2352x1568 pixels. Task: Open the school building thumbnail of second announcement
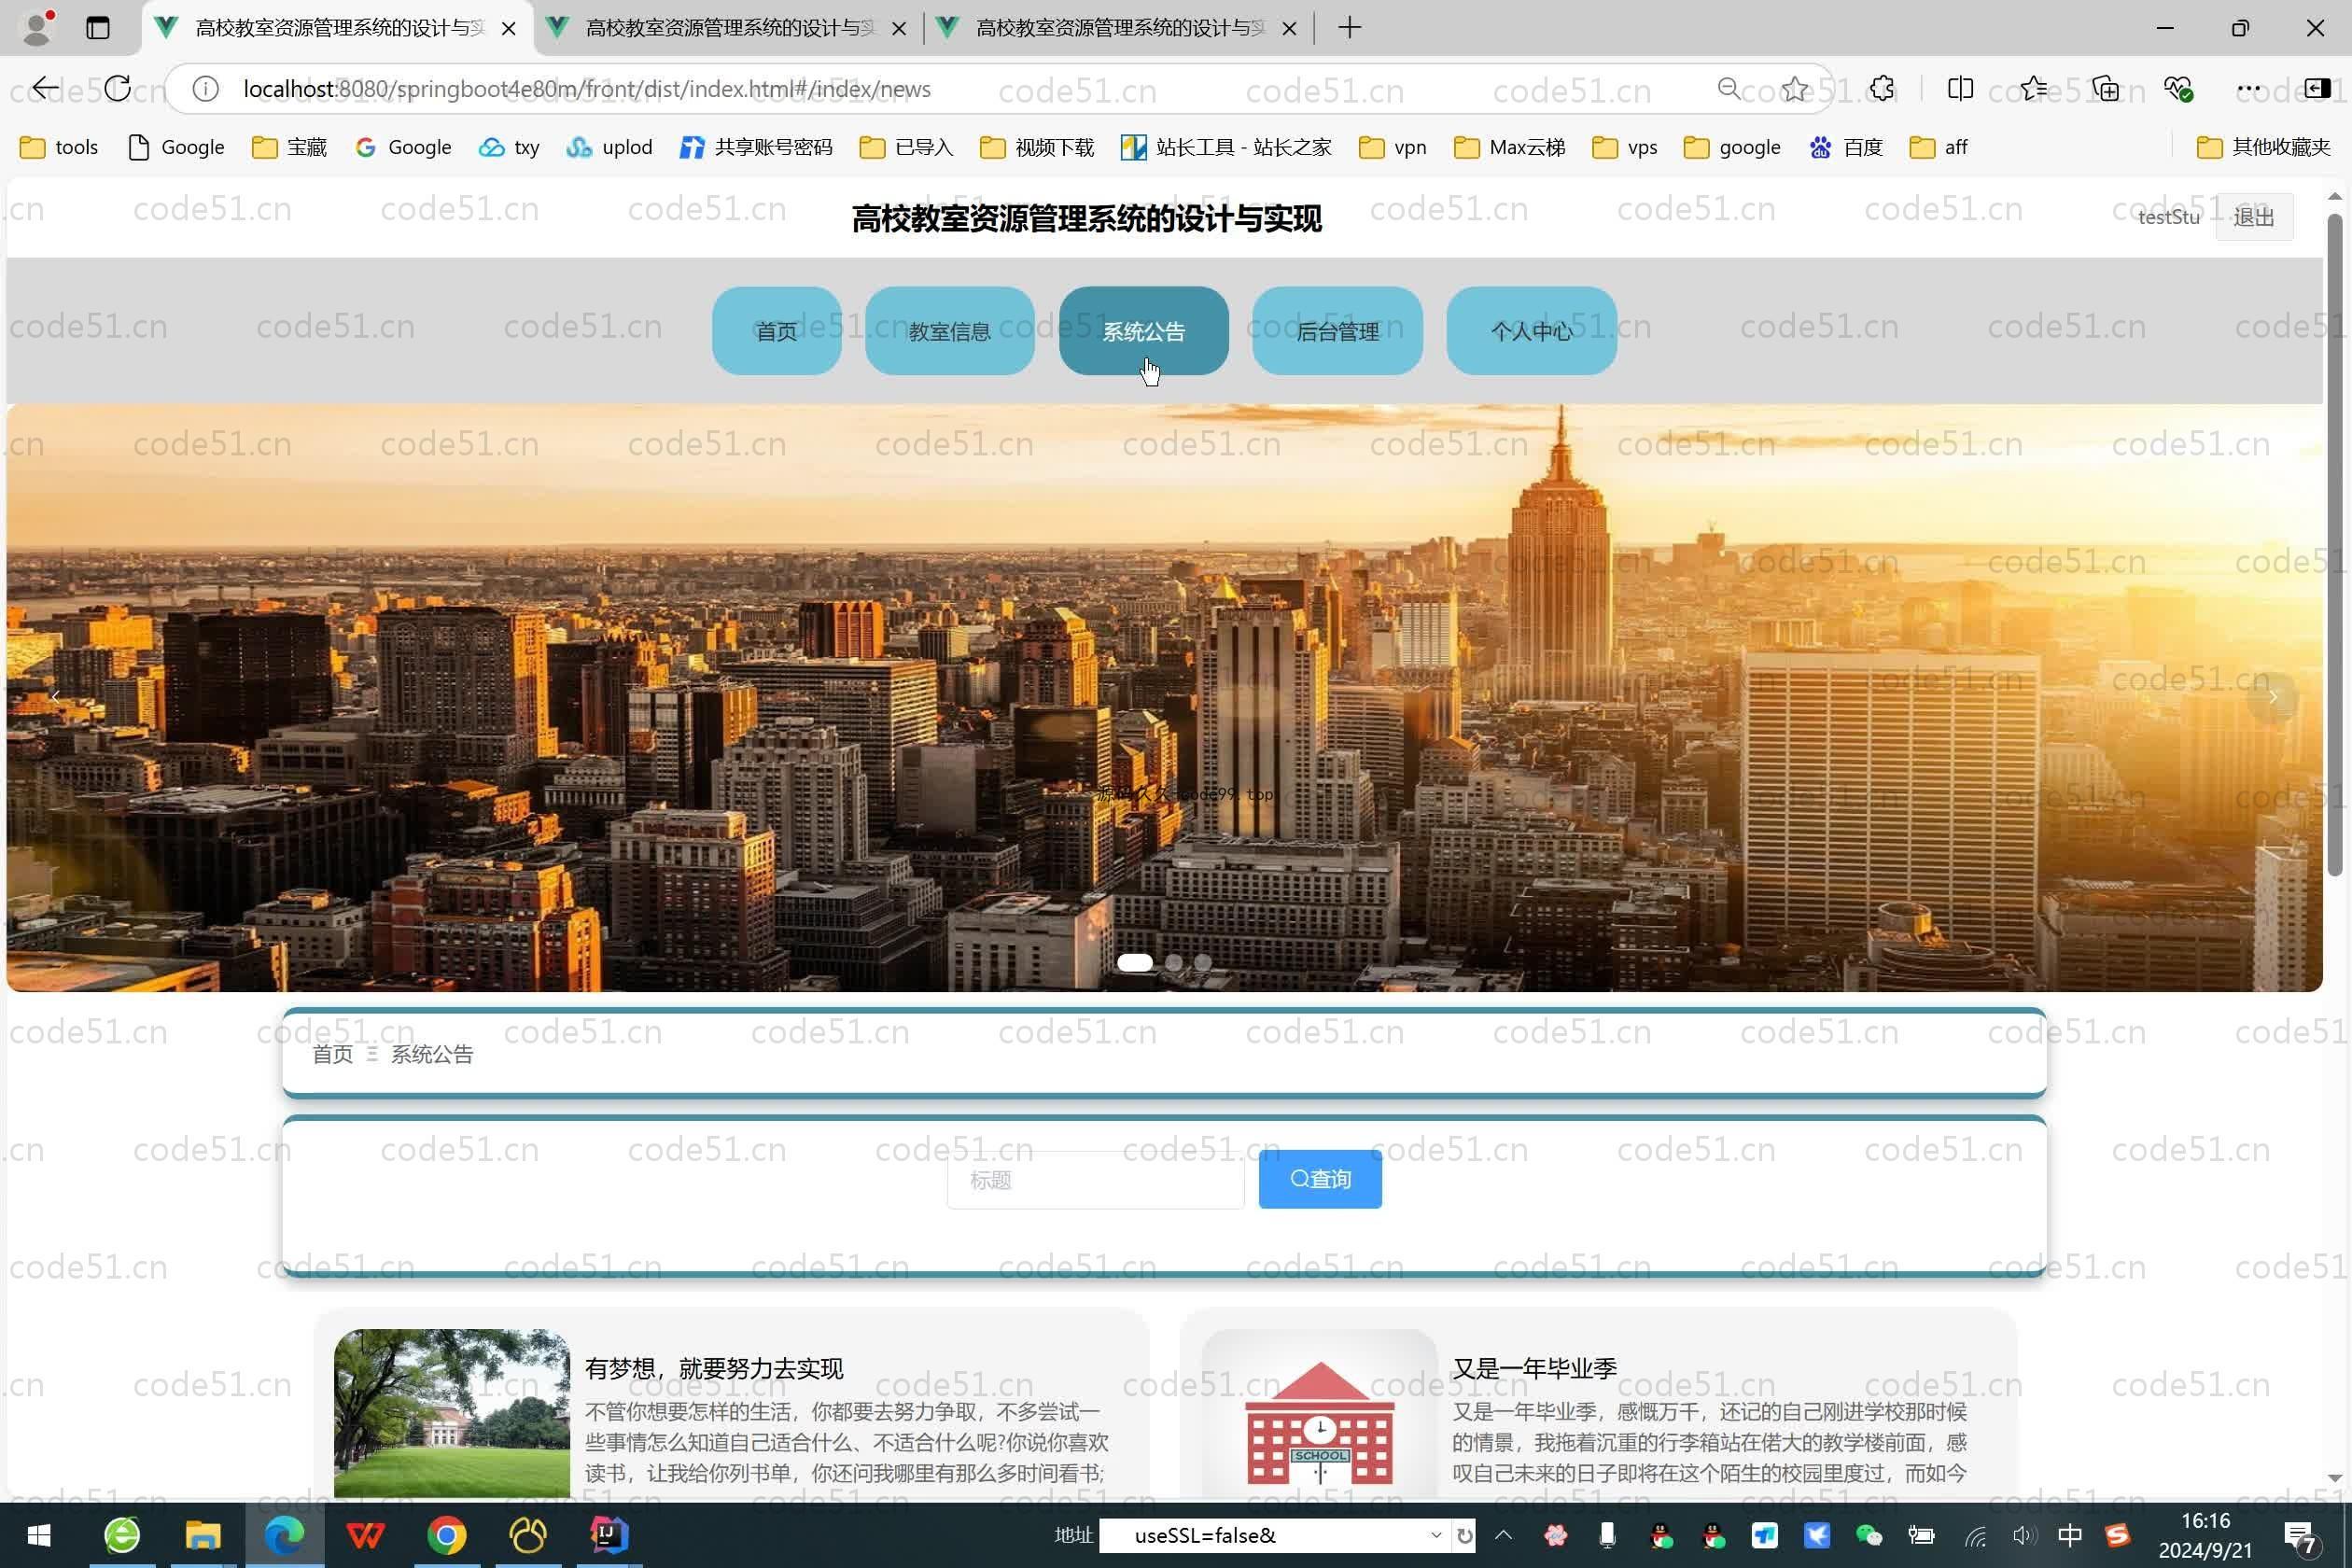pos(1320,1413)
